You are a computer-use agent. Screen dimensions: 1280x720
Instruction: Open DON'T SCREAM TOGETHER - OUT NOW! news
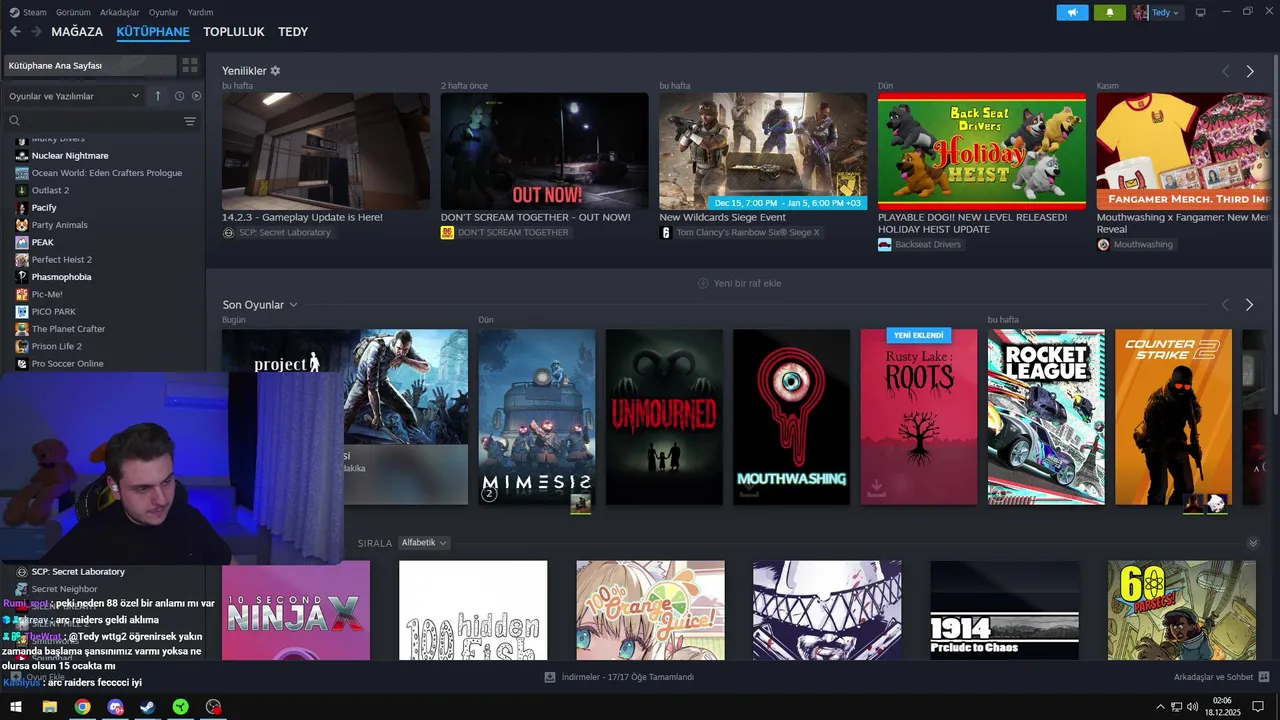pos(544,151)
